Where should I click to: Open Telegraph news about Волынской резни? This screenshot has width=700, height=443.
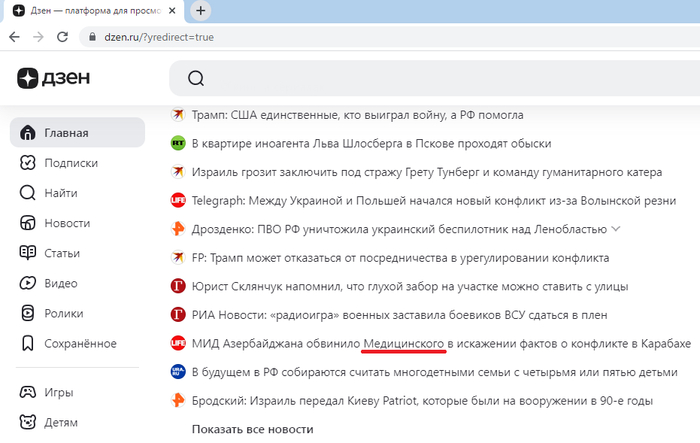pos(434,201)
